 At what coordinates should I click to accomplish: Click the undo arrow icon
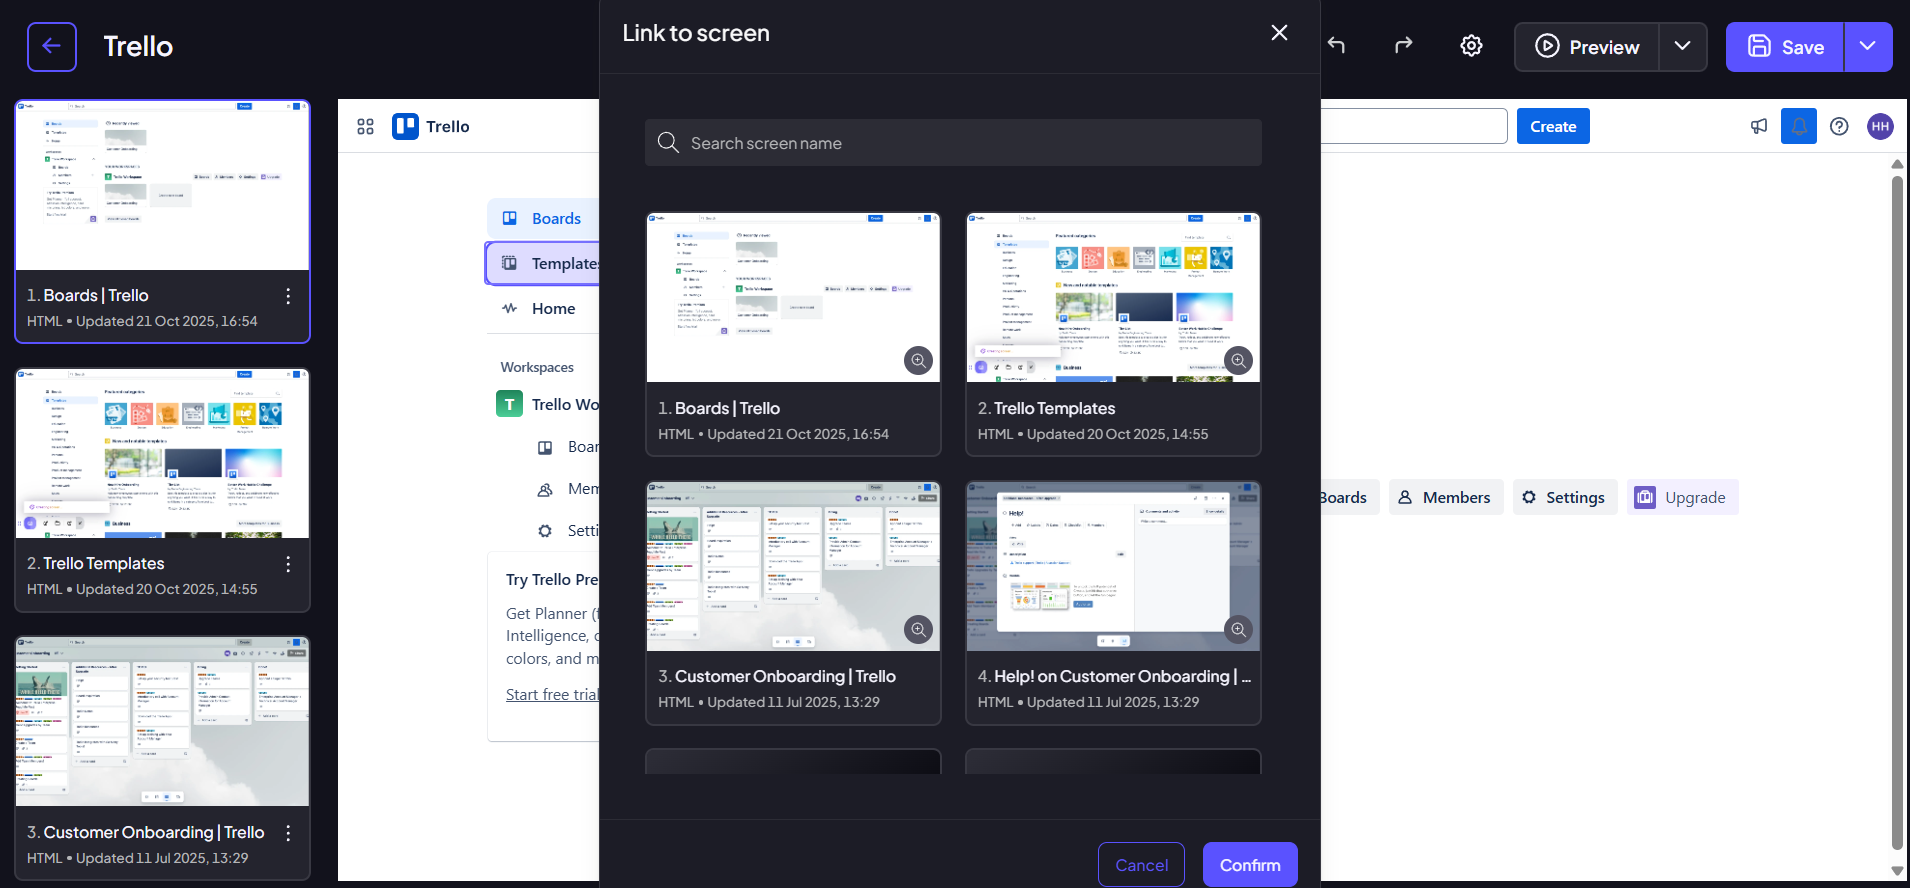click(x=1337, y=45)
